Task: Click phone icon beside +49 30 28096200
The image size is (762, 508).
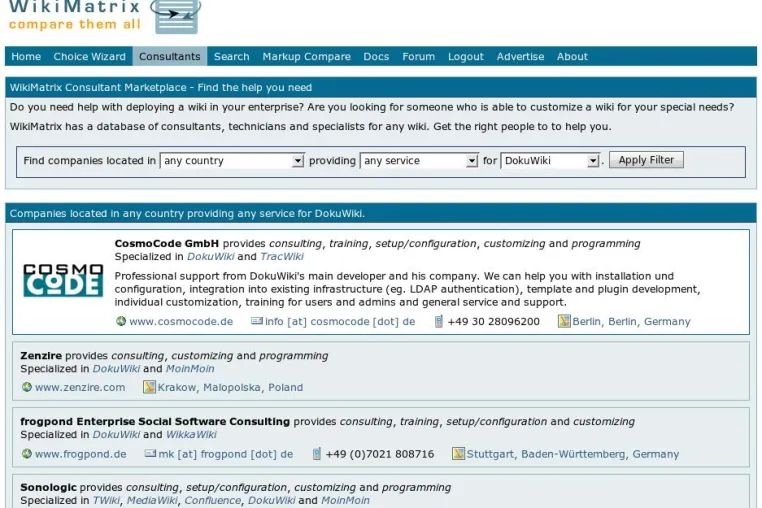Action: click(x=438, y=321)
